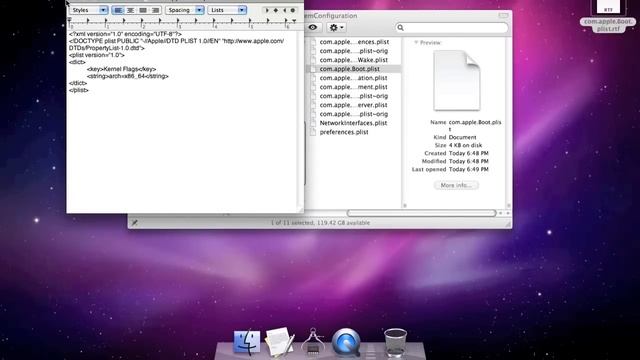Select the center tab stop diamond icon

click(x=276, y=10)
